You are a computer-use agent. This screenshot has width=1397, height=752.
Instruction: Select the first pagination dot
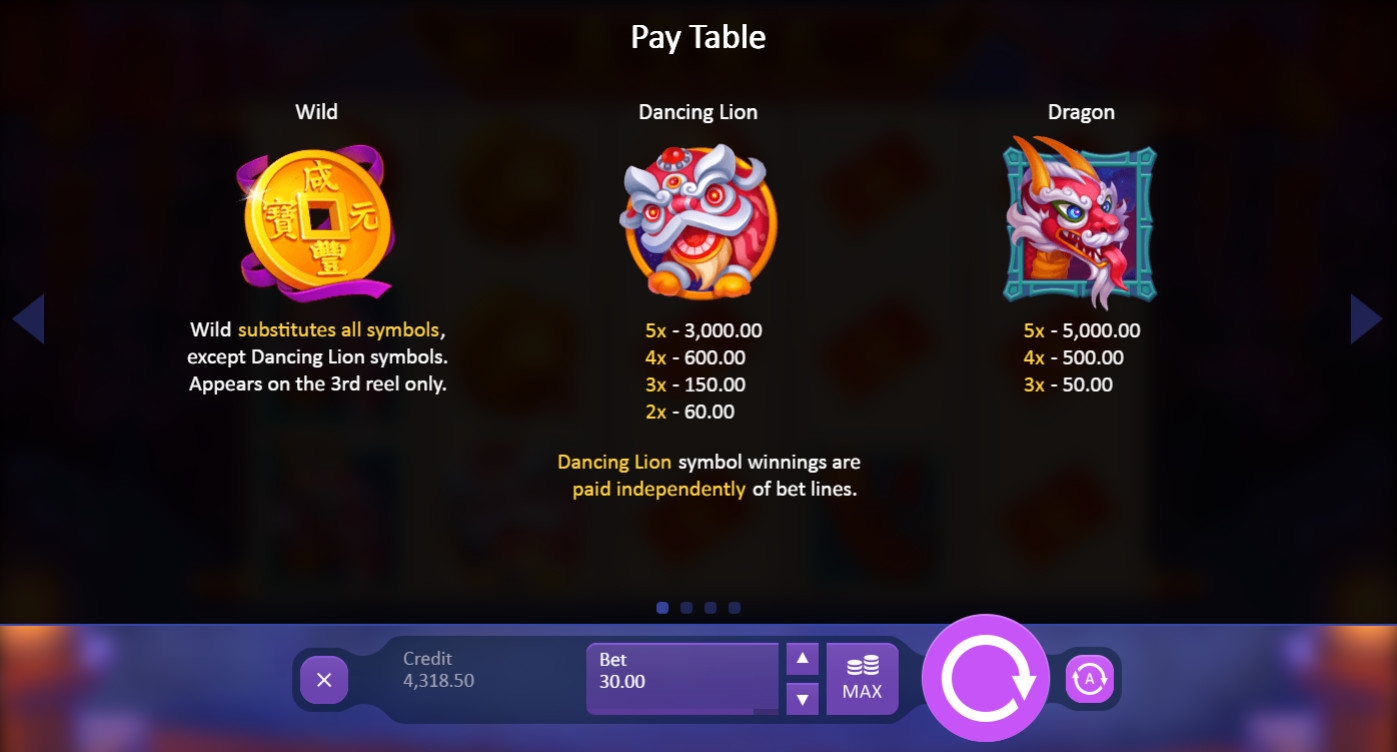pyautogui.click(x=662, y=607)
